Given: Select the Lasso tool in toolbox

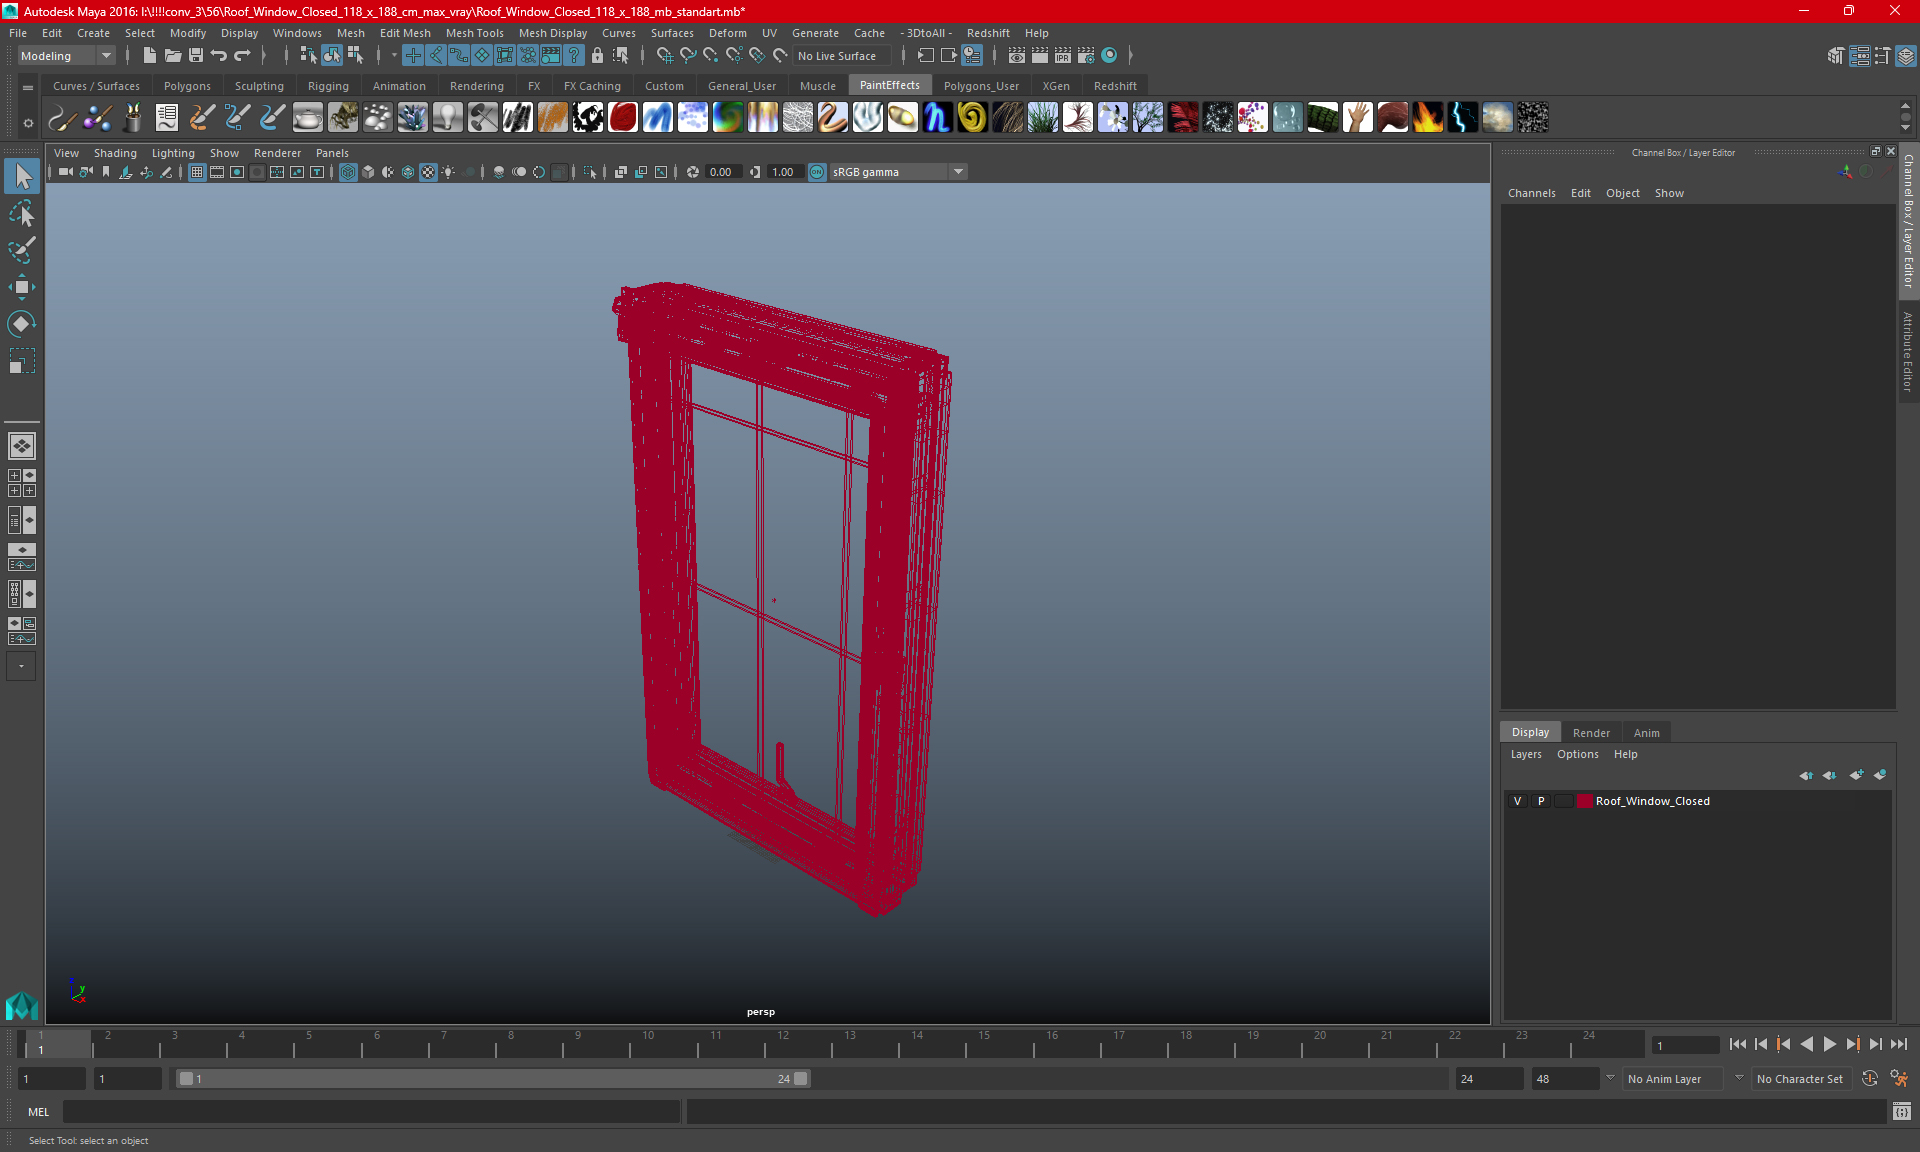Looking at the screenshot, I should 21,213.
